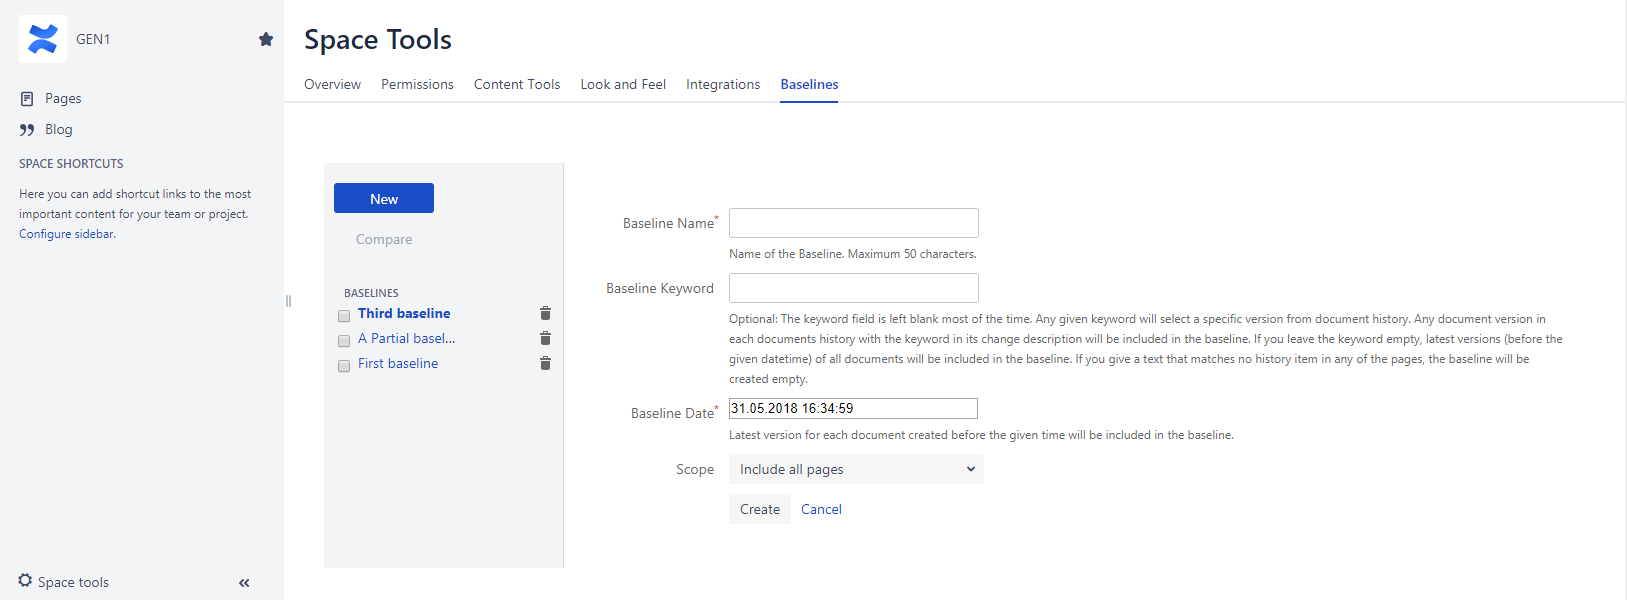The image size is (1627, 600).
Task: Tick the A Partial baseline checkbox
Action: coord(344,341)
